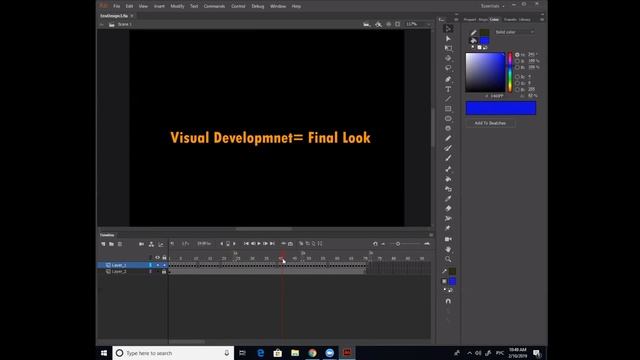Select the Hand tool
Screen dimensions: 640x360
point(448,249)
